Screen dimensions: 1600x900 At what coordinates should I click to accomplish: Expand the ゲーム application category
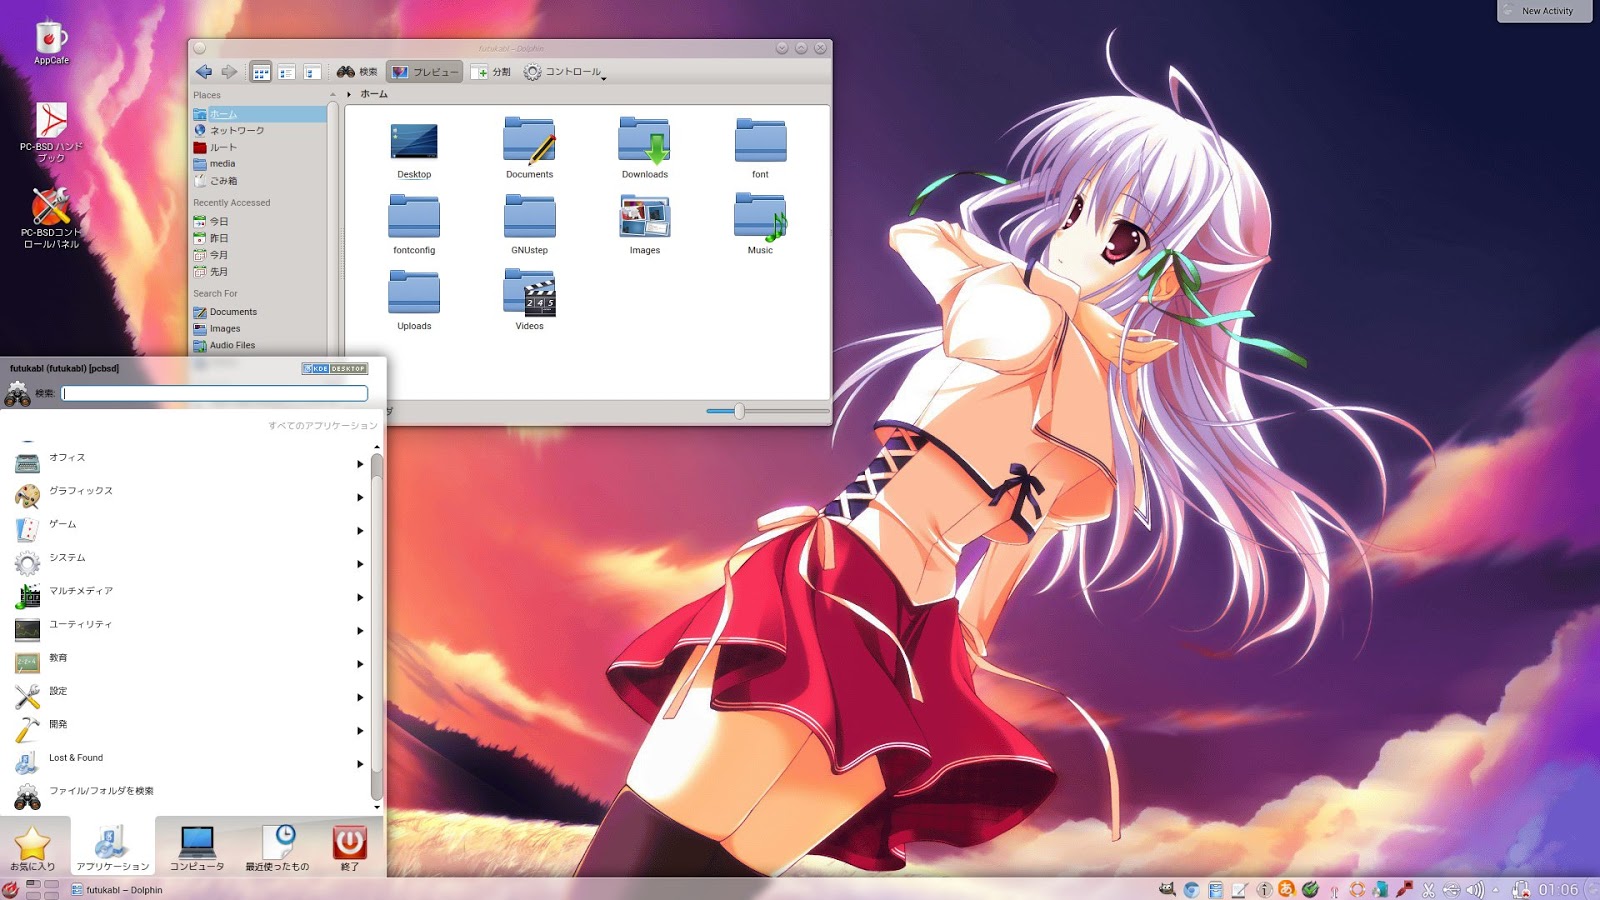pyautogui.click(x=190, y=530)
